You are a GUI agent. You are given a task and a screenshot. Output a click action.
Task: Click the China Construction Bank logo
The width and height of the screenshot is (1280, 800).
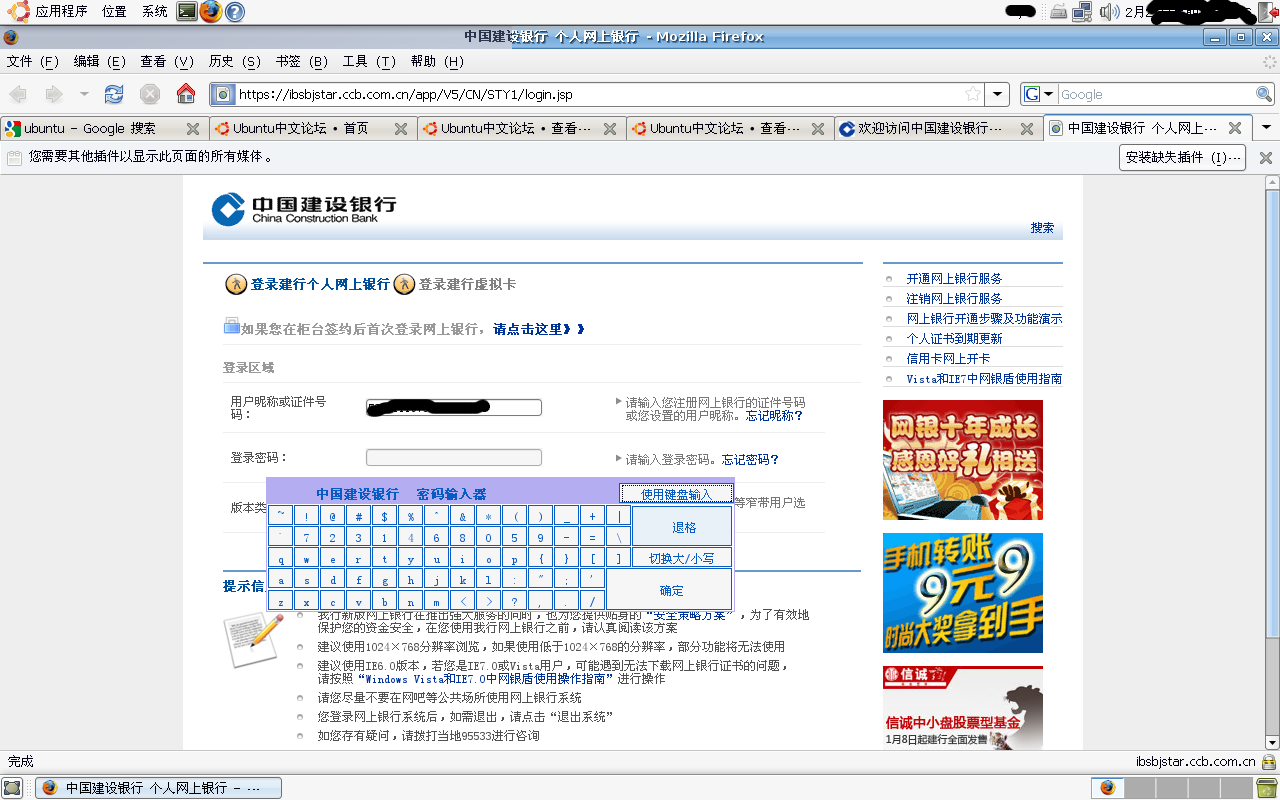(x=304, y=209)
